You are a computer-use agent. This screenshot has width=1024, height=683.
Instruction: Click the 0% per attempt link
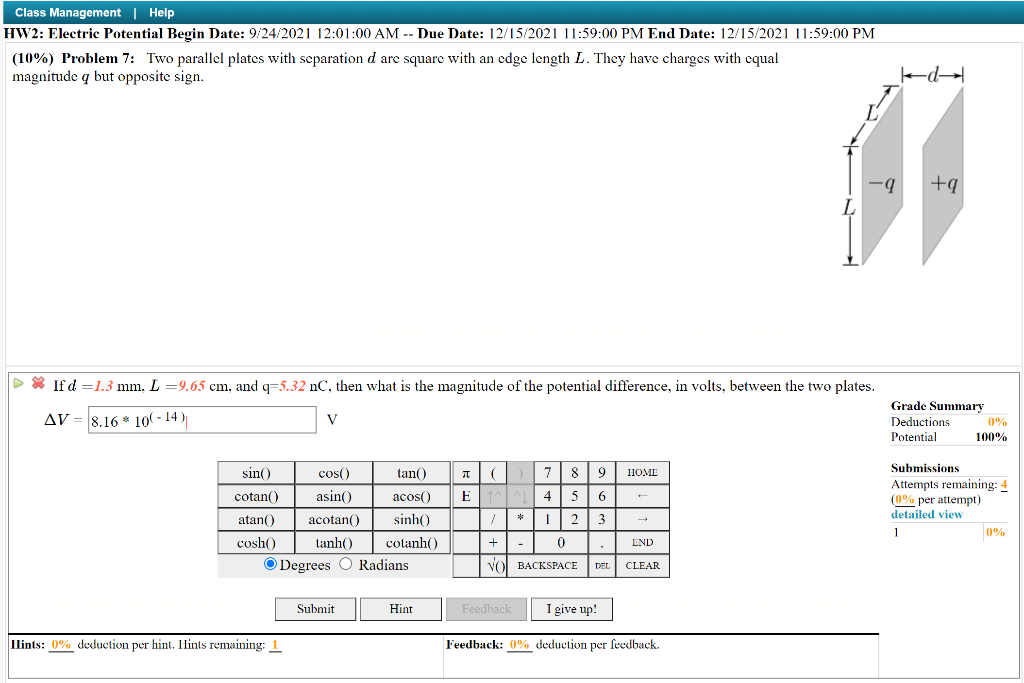(904, 500)
